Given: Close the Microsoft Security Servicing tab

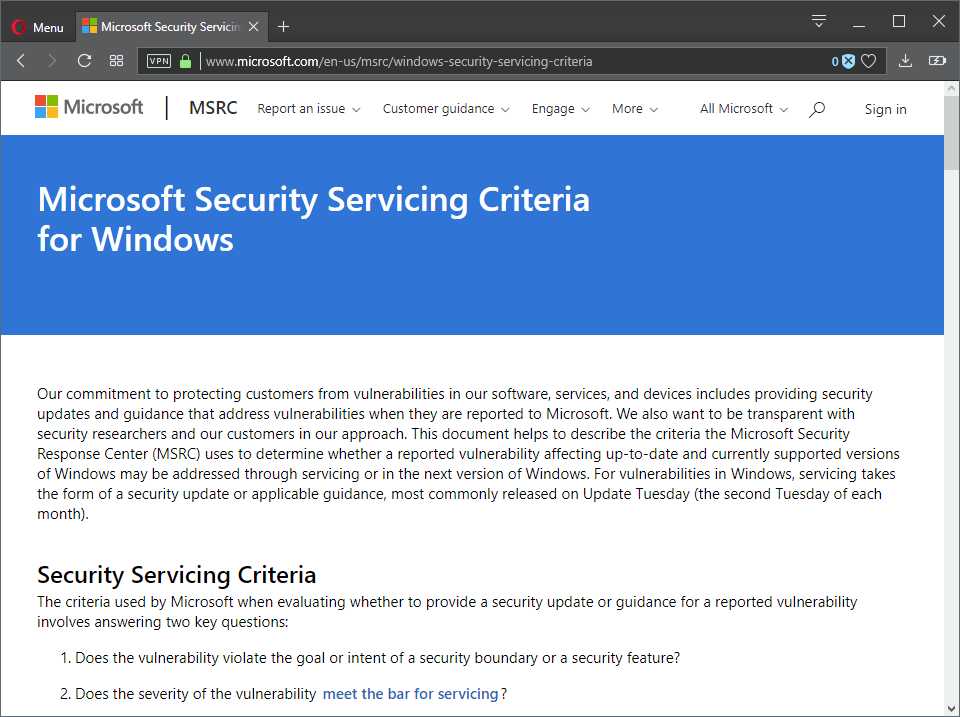Looking at the screenshot, I should [x=253, y=27].
